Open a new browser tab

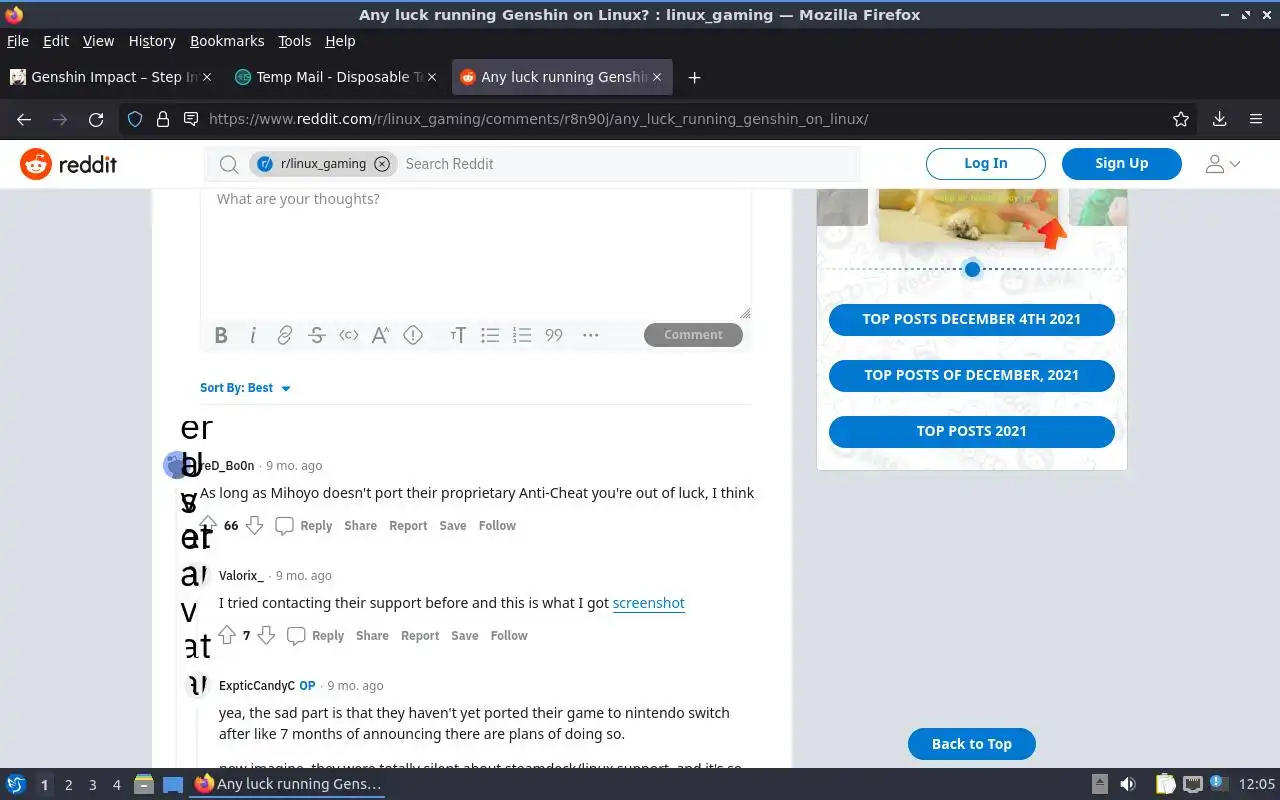point(694,77)
